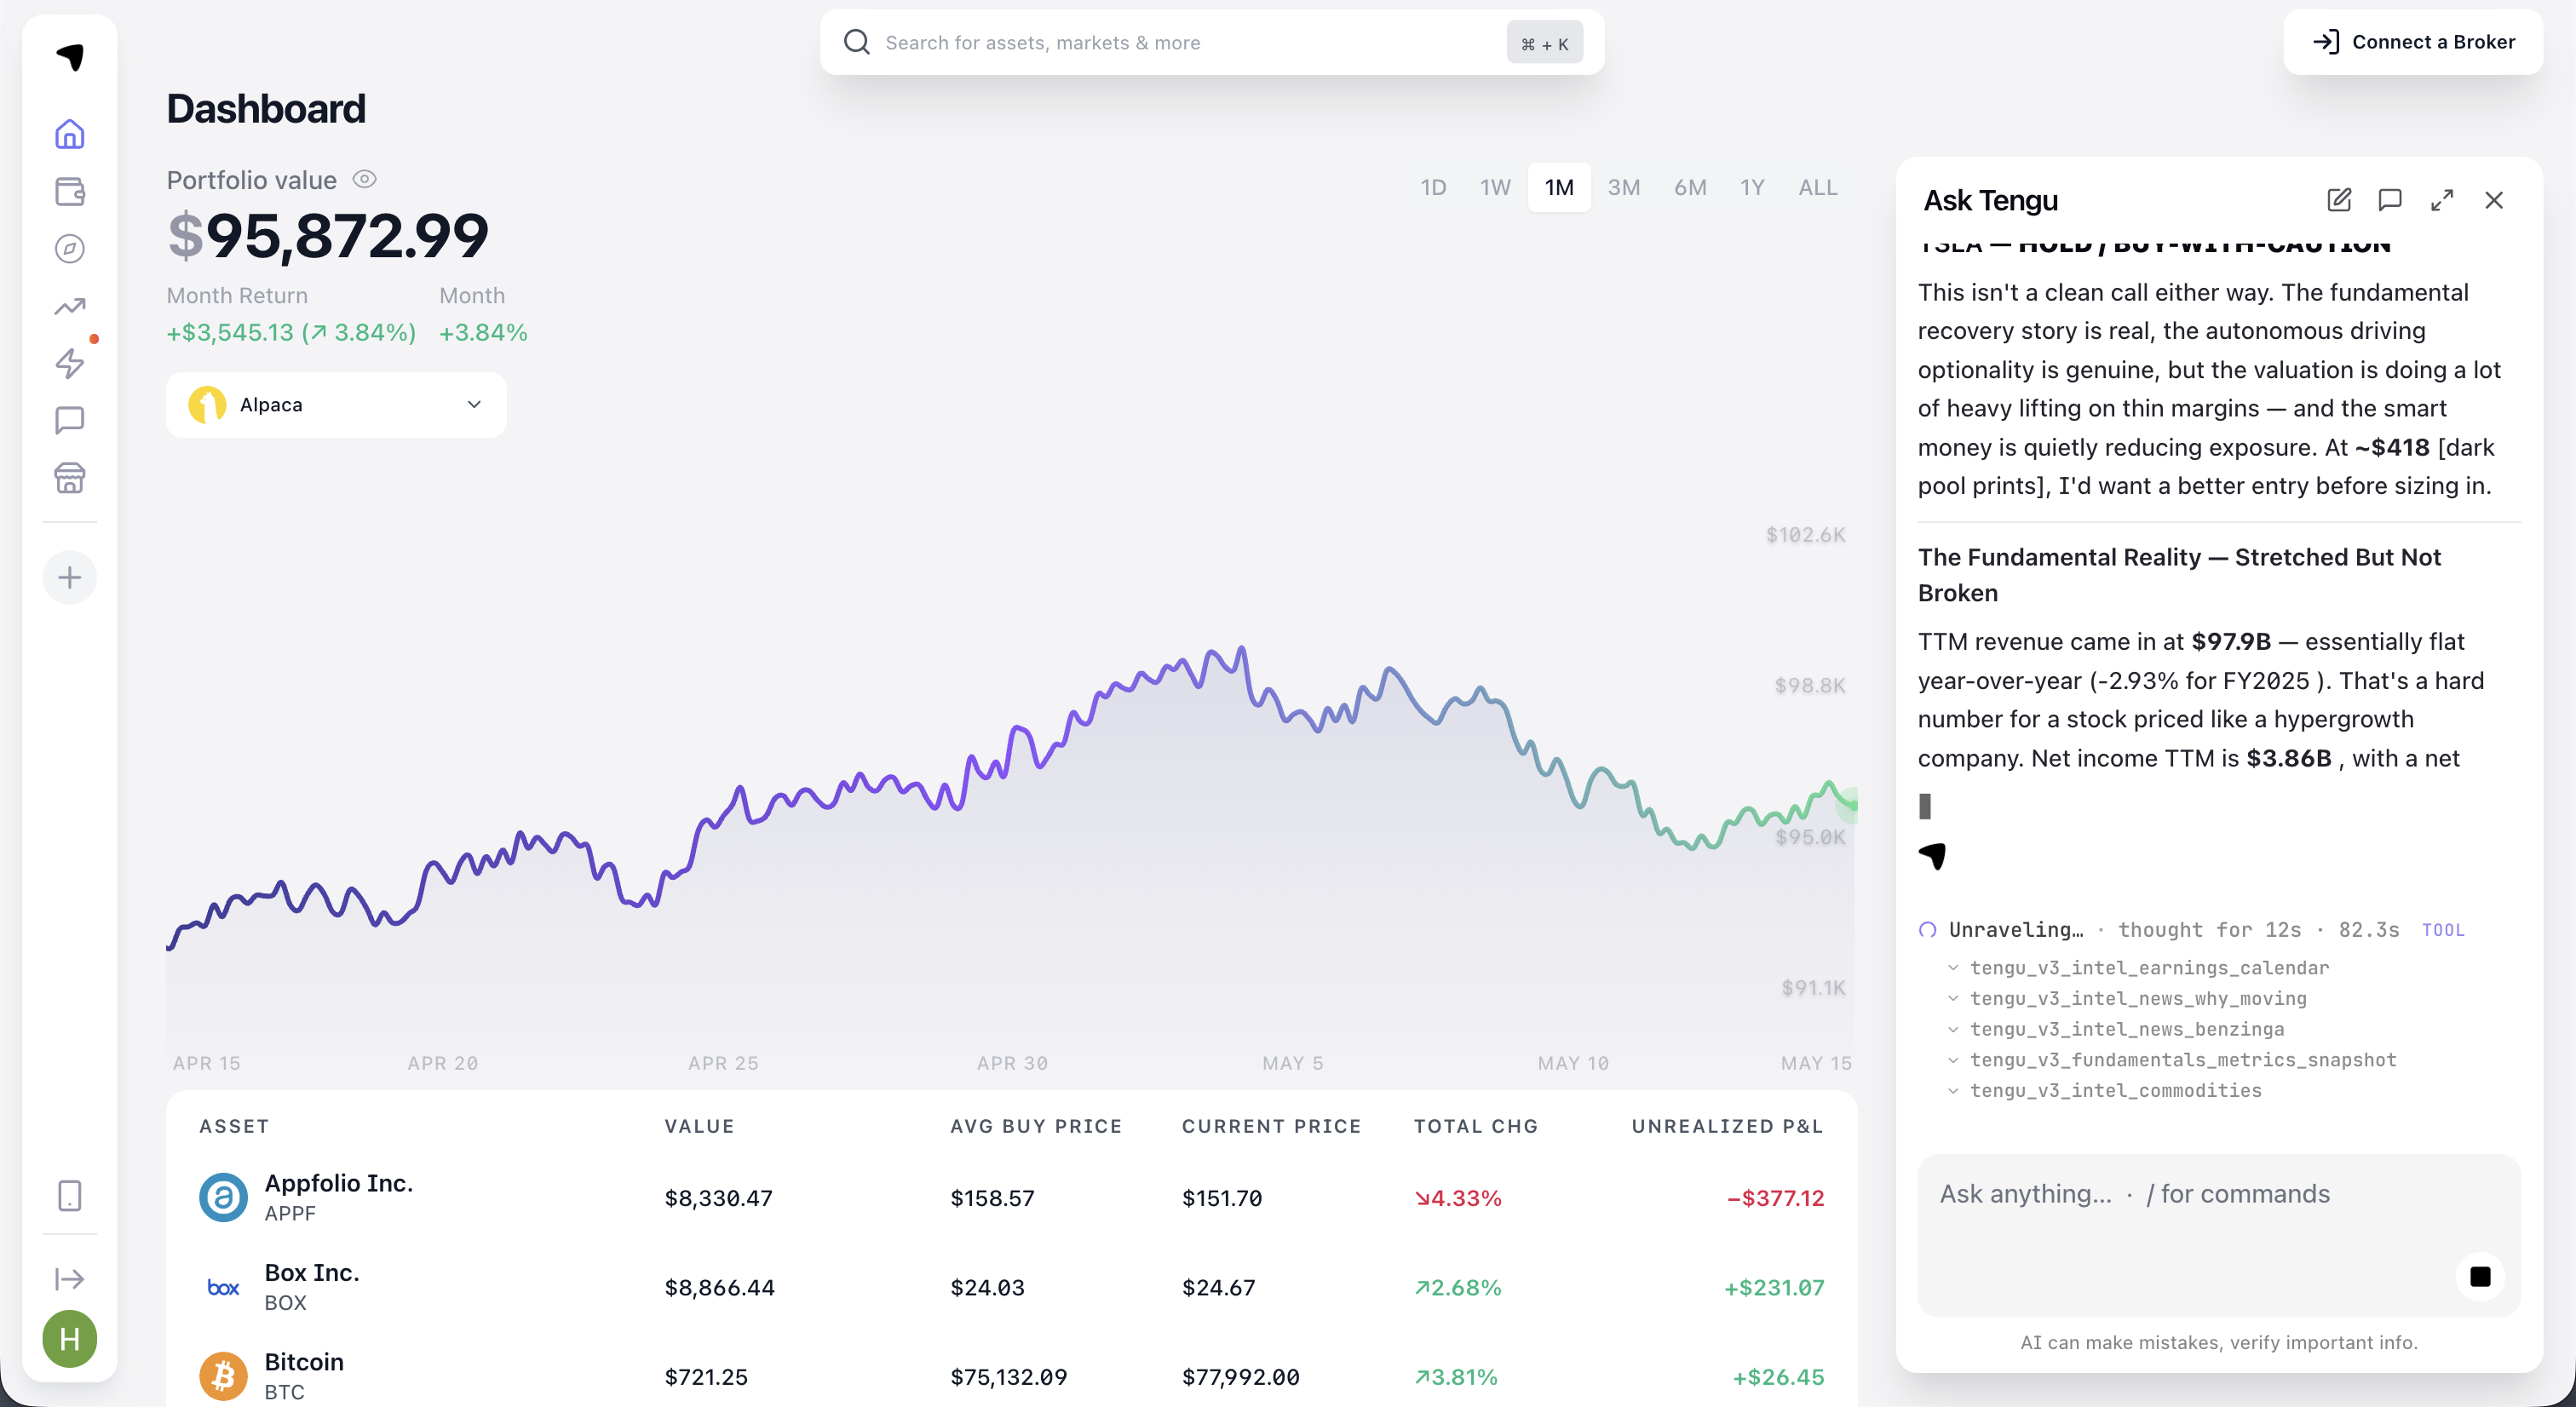This screenshot has height=1407, width=2576.
Task: Open the H user avatar
Action: 69,1339
